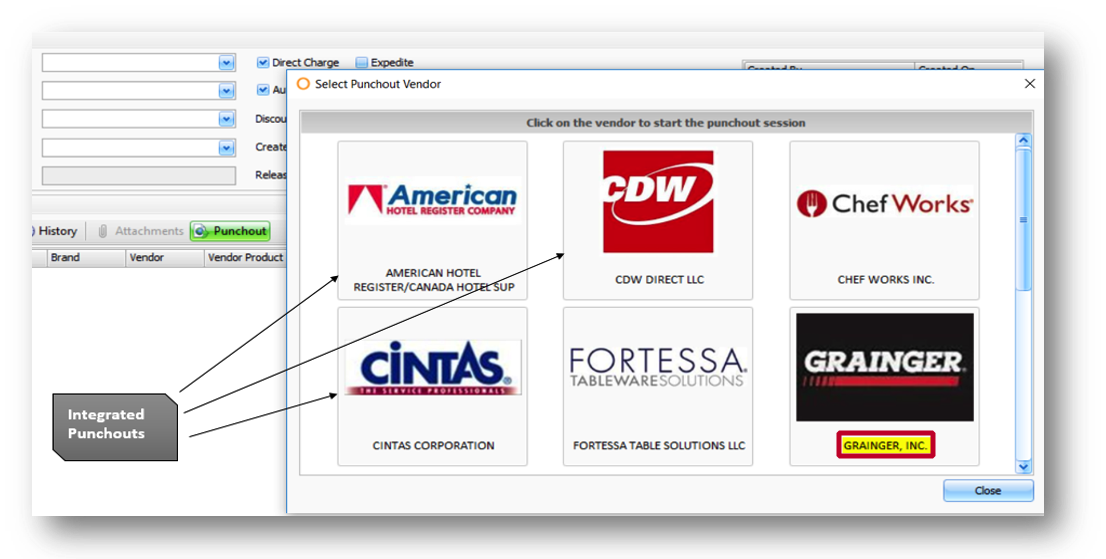Launch the Cintas Corporation punchout

pyautogui.click(x=432, y=386)
